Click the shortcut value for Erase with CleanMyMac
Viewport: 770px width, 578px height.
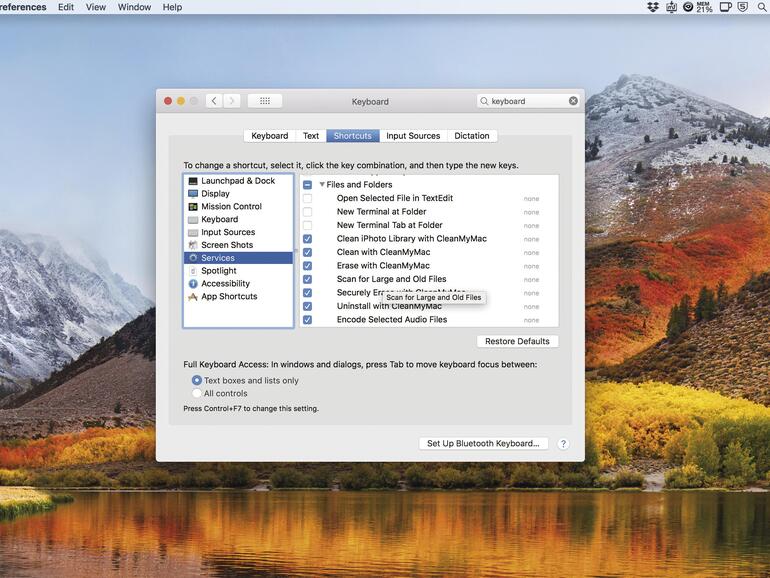tap(531, 267)
